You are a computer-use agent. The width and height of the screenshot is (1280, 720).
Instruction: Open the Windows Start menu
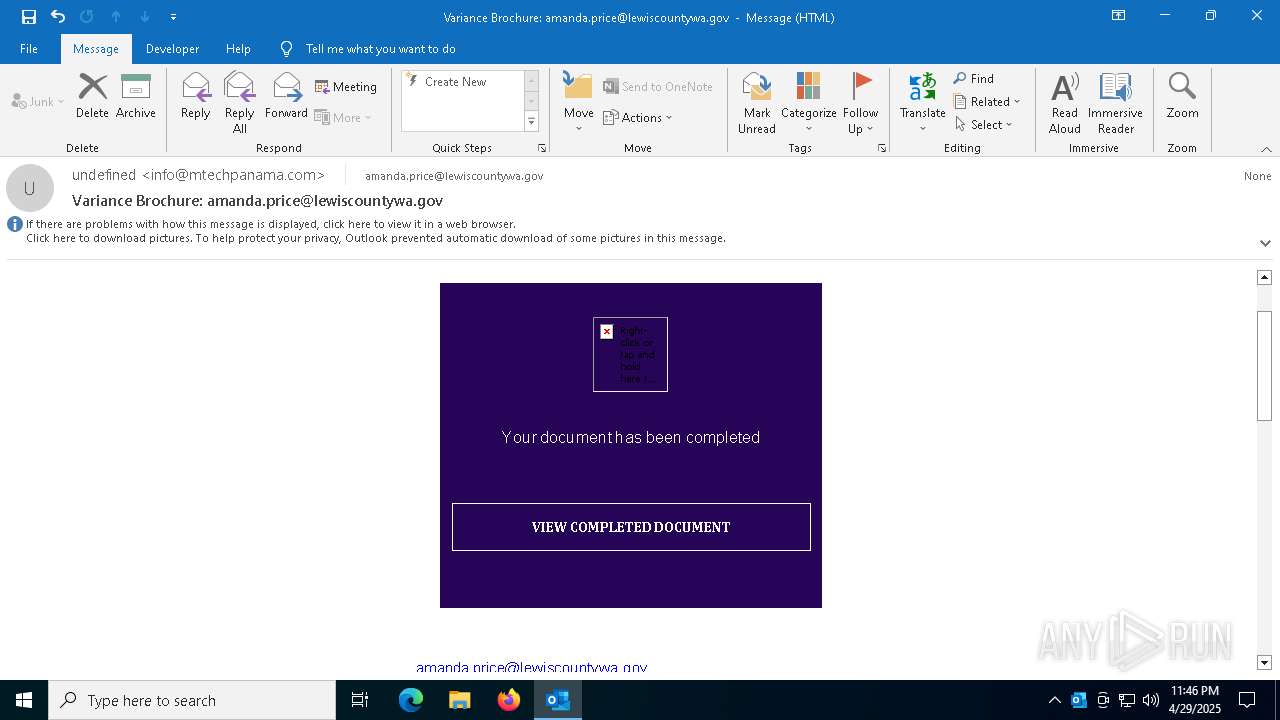[x=24, y=700]
